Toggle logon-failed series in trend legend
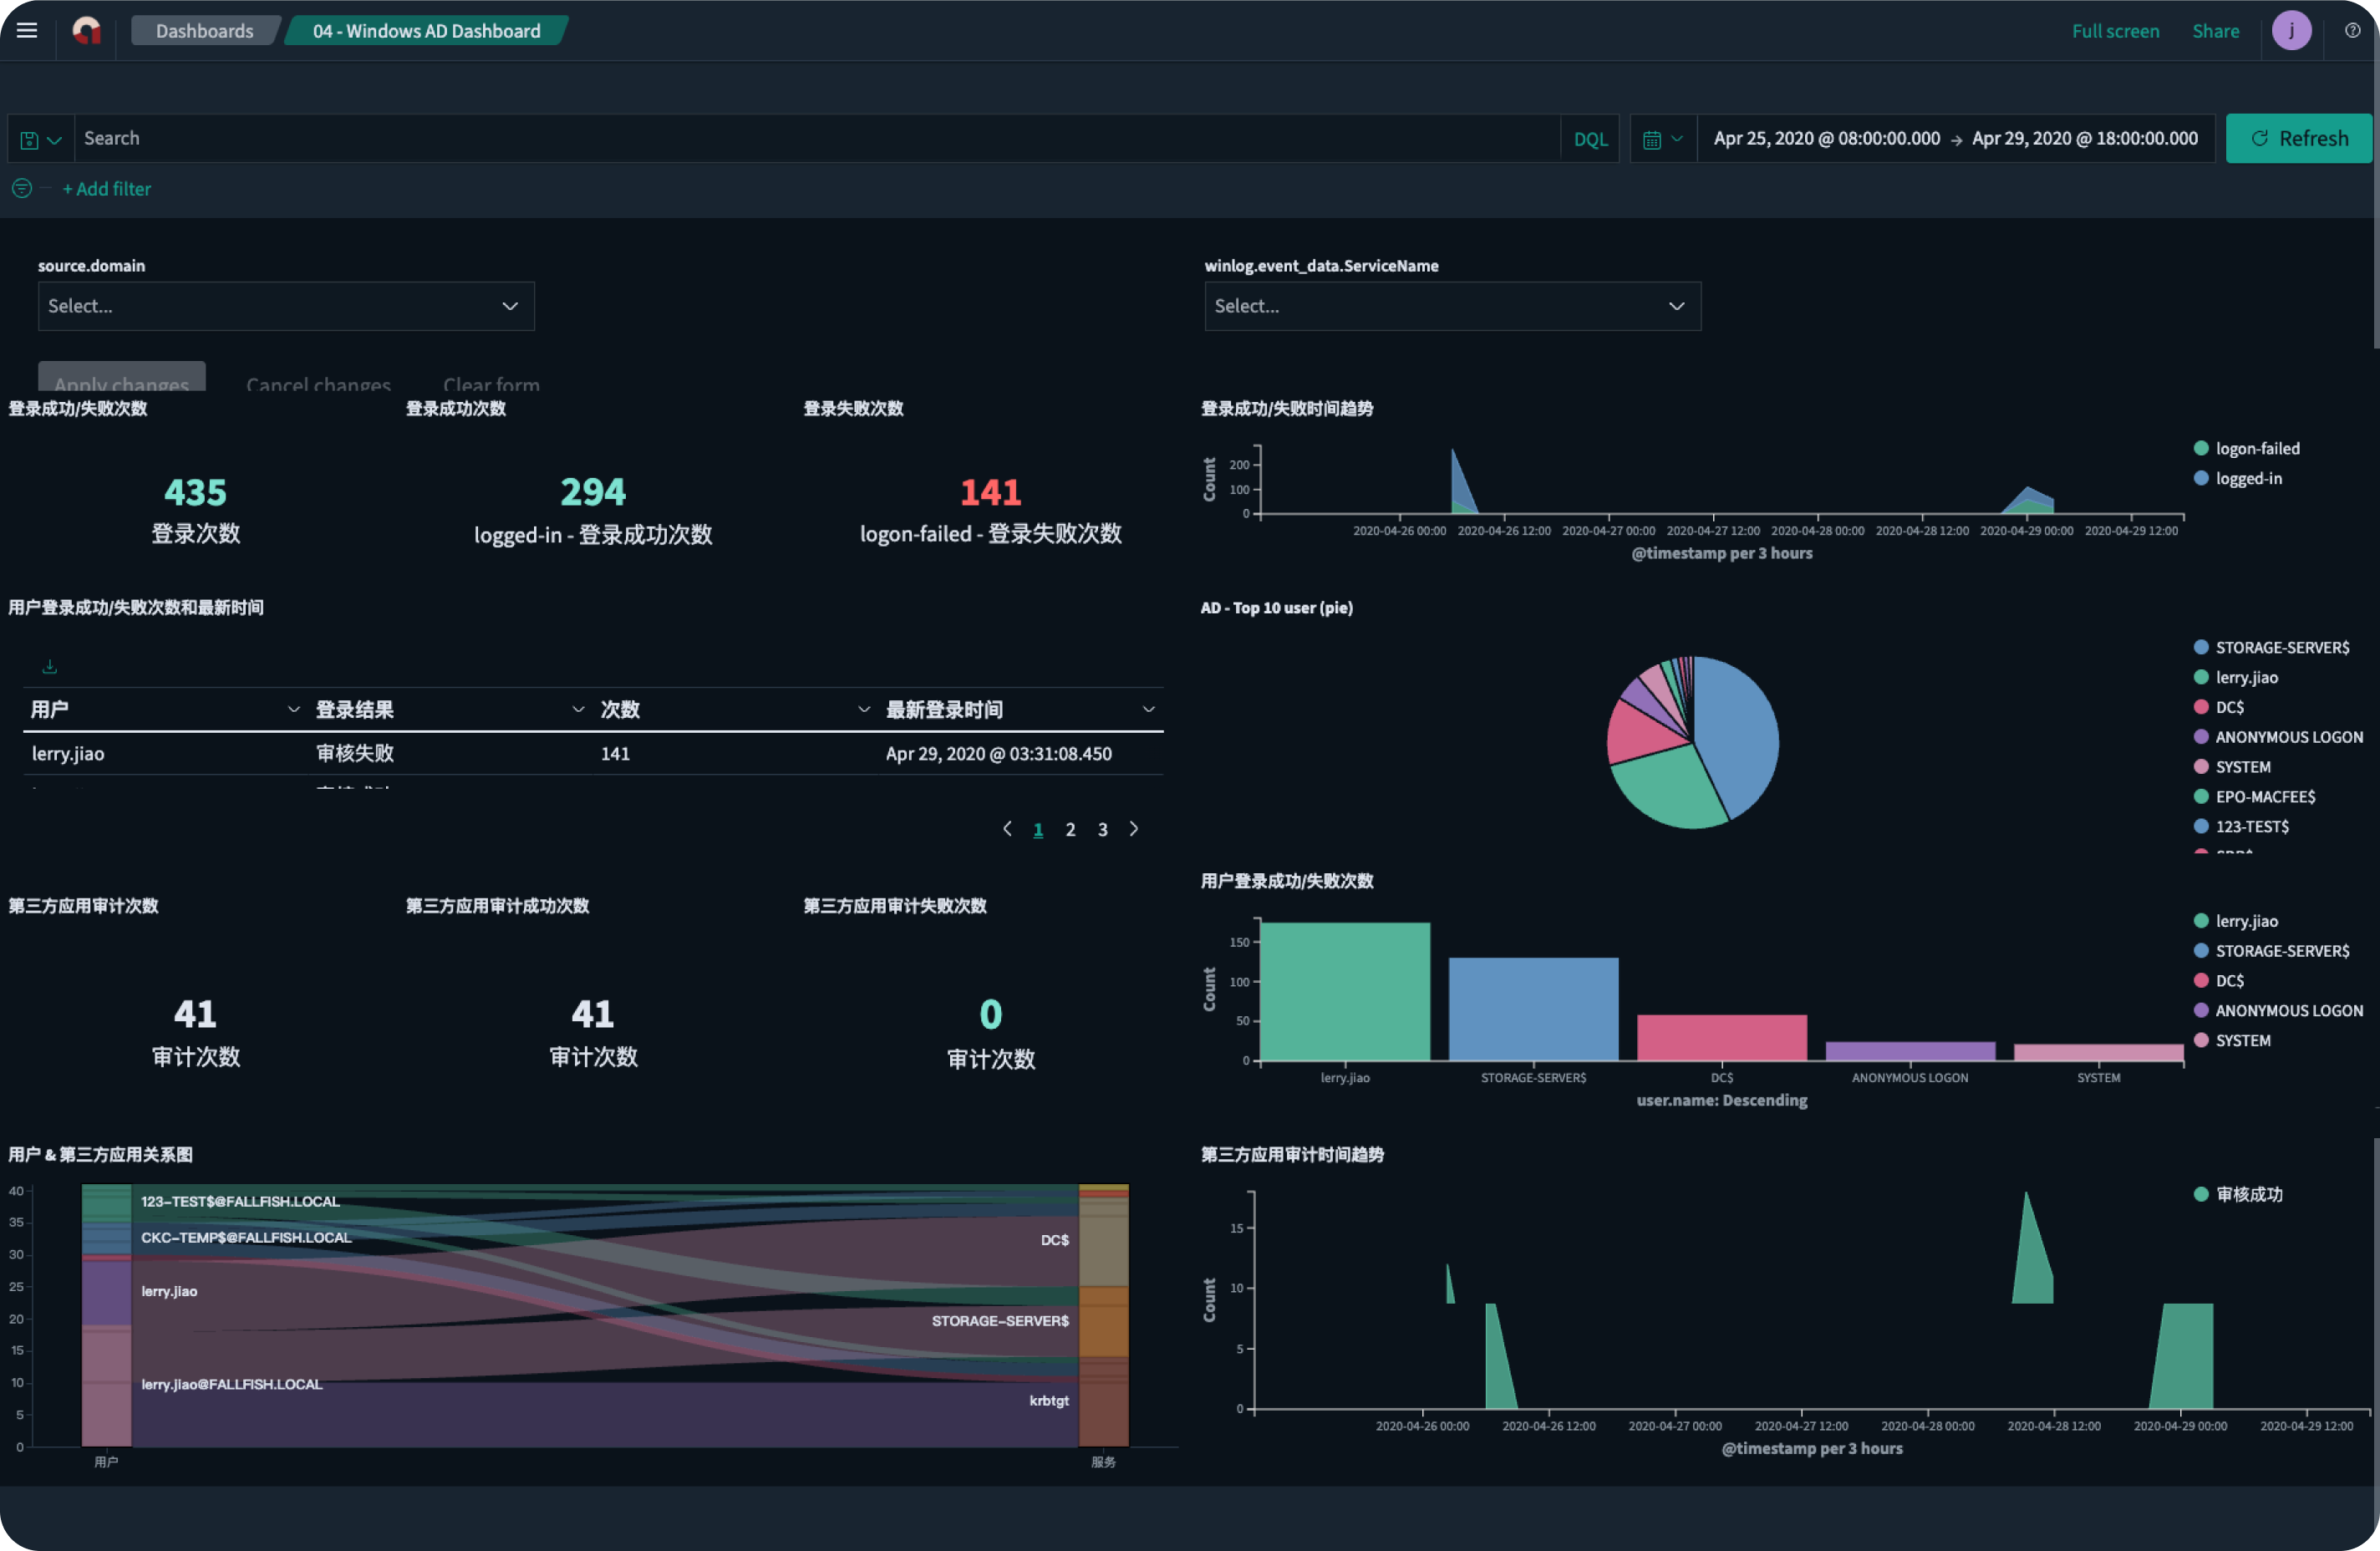The width and height of the screenshot is (2380, 1551). click(2256, 448)
